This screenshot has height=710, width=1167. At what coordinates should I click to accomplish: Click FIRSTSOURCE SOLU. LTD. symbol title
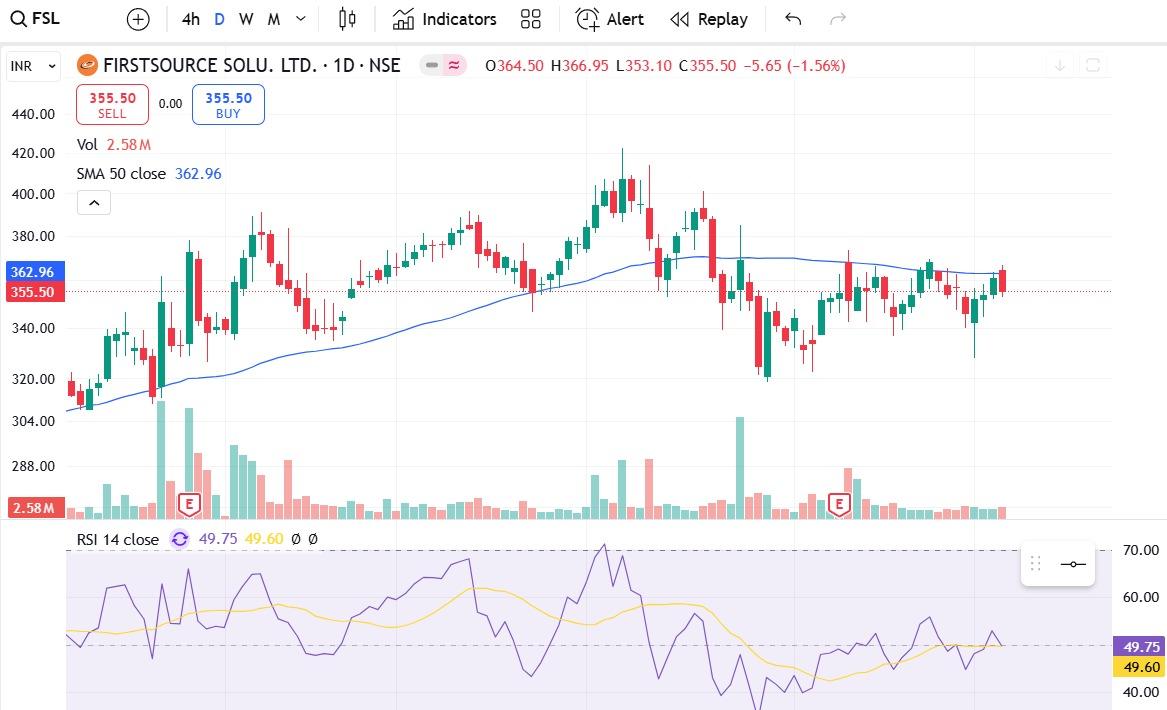tap(252, 65)
